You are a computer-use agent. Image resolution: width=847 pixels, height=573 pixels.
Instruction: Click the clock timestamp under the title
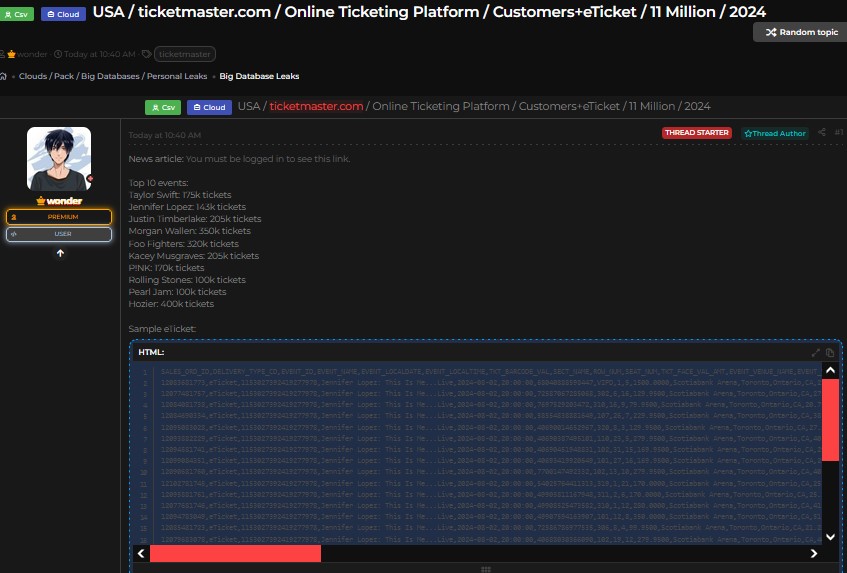(95, 54)
